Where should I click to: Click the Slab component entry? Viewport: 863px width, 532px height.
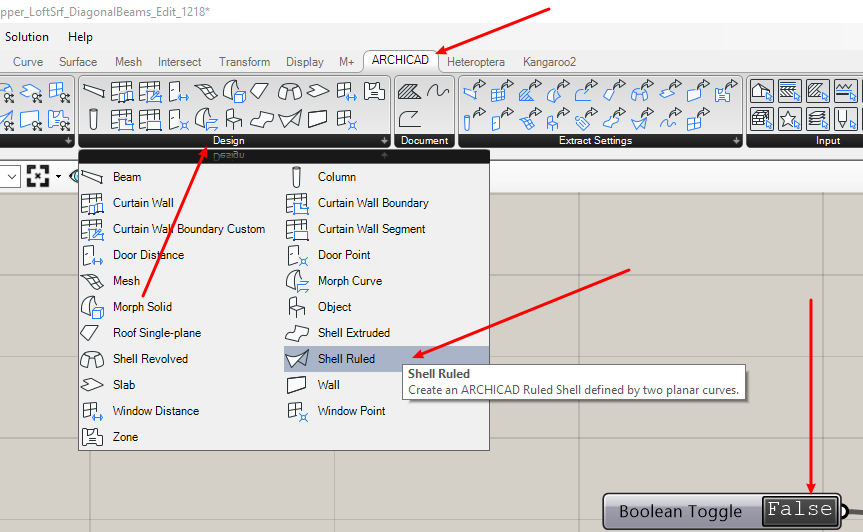point(124,385)
